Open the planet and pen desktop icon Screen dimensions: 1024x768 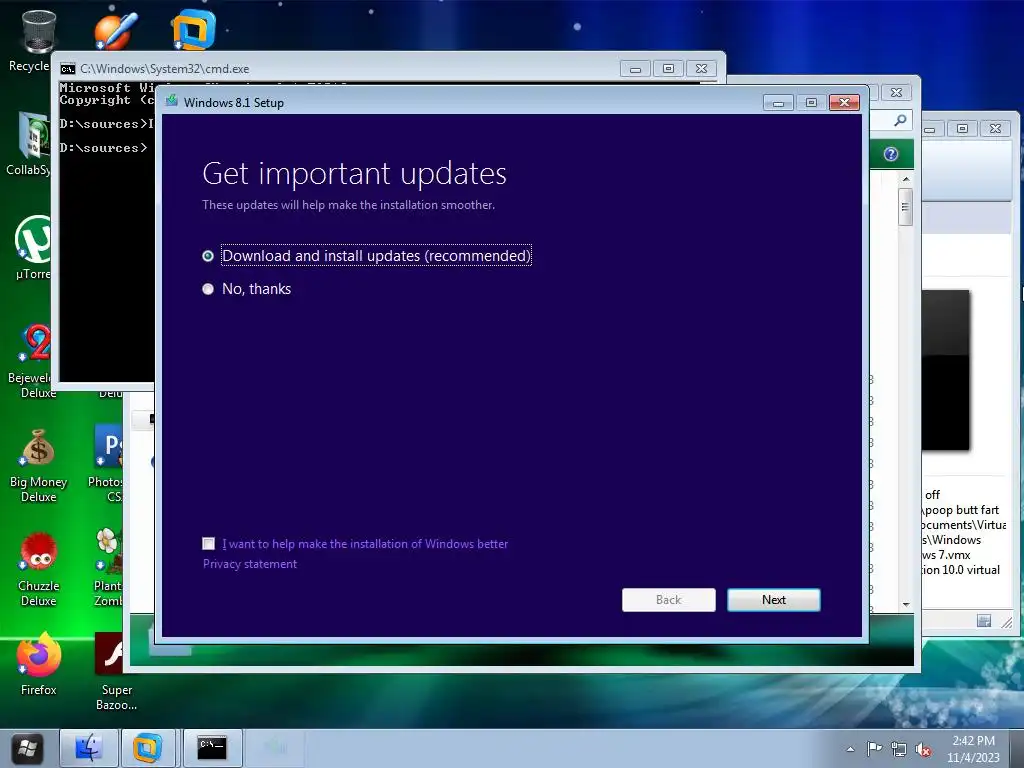(x=116, y=29)
